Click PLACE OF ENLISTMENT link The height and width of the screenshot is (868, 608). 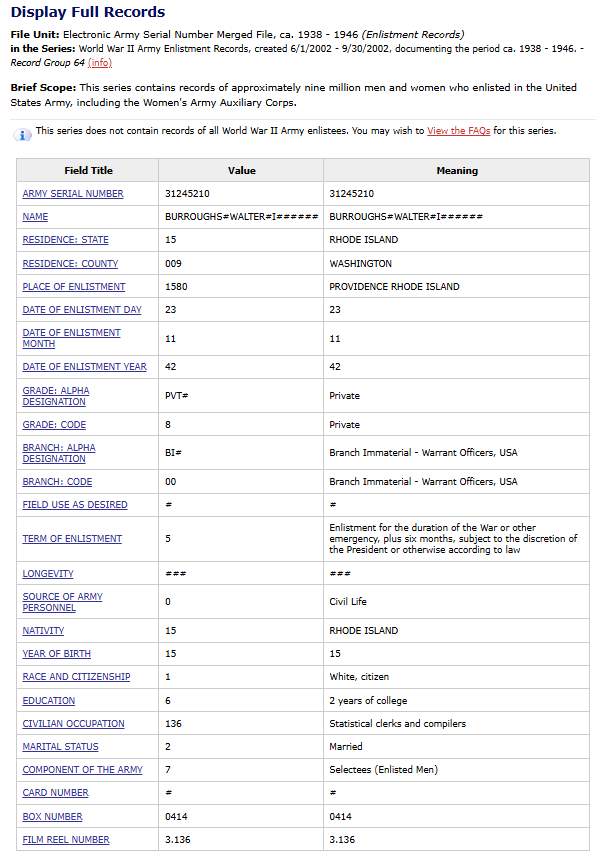click(72, 287)
